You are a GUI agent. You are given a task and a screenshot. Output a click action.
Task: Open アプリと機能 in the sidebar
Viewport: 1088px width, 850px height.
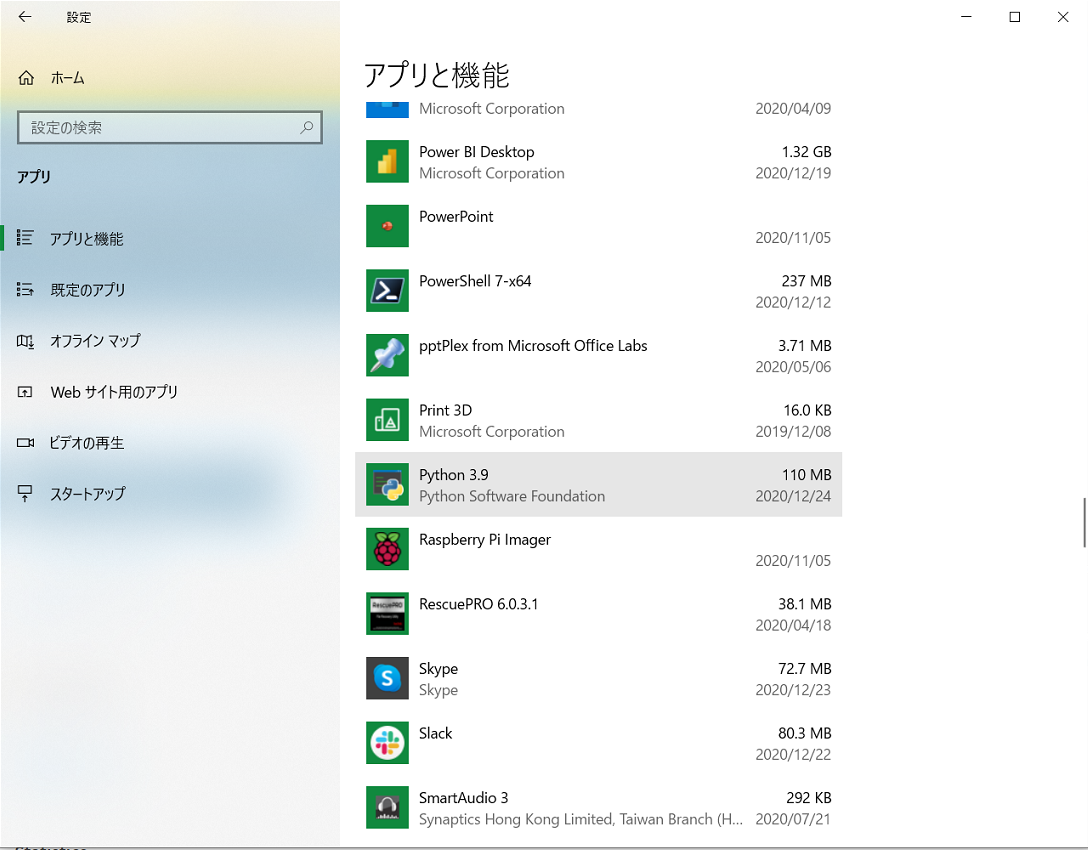point(170,238)
